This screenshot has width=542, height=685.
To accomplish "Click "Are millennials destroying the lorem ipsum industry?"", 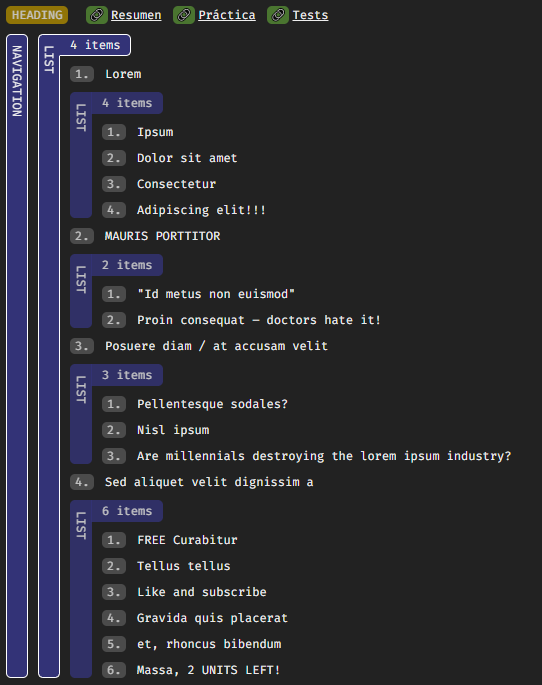I will pos(324,456).
